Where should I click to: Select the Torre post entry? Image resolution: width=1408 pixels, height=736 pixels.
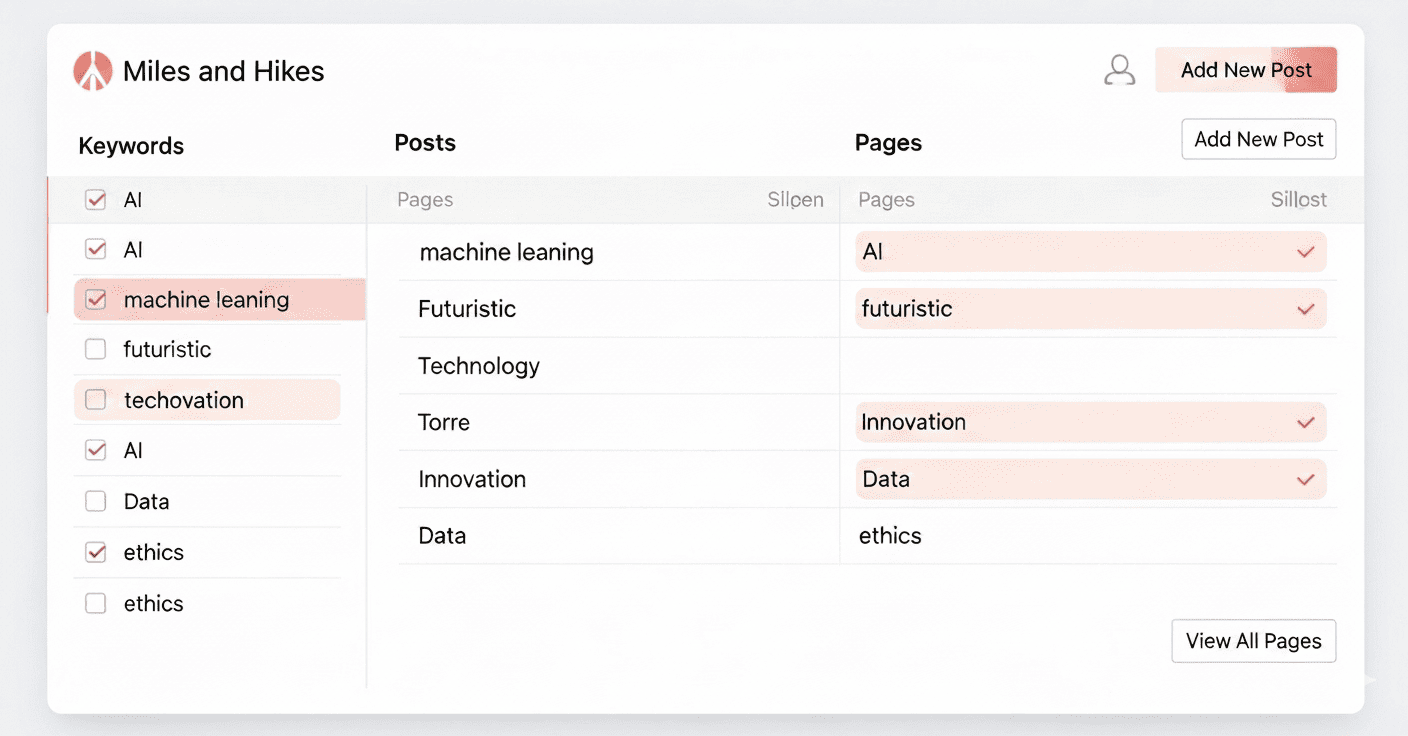point(444,422)
